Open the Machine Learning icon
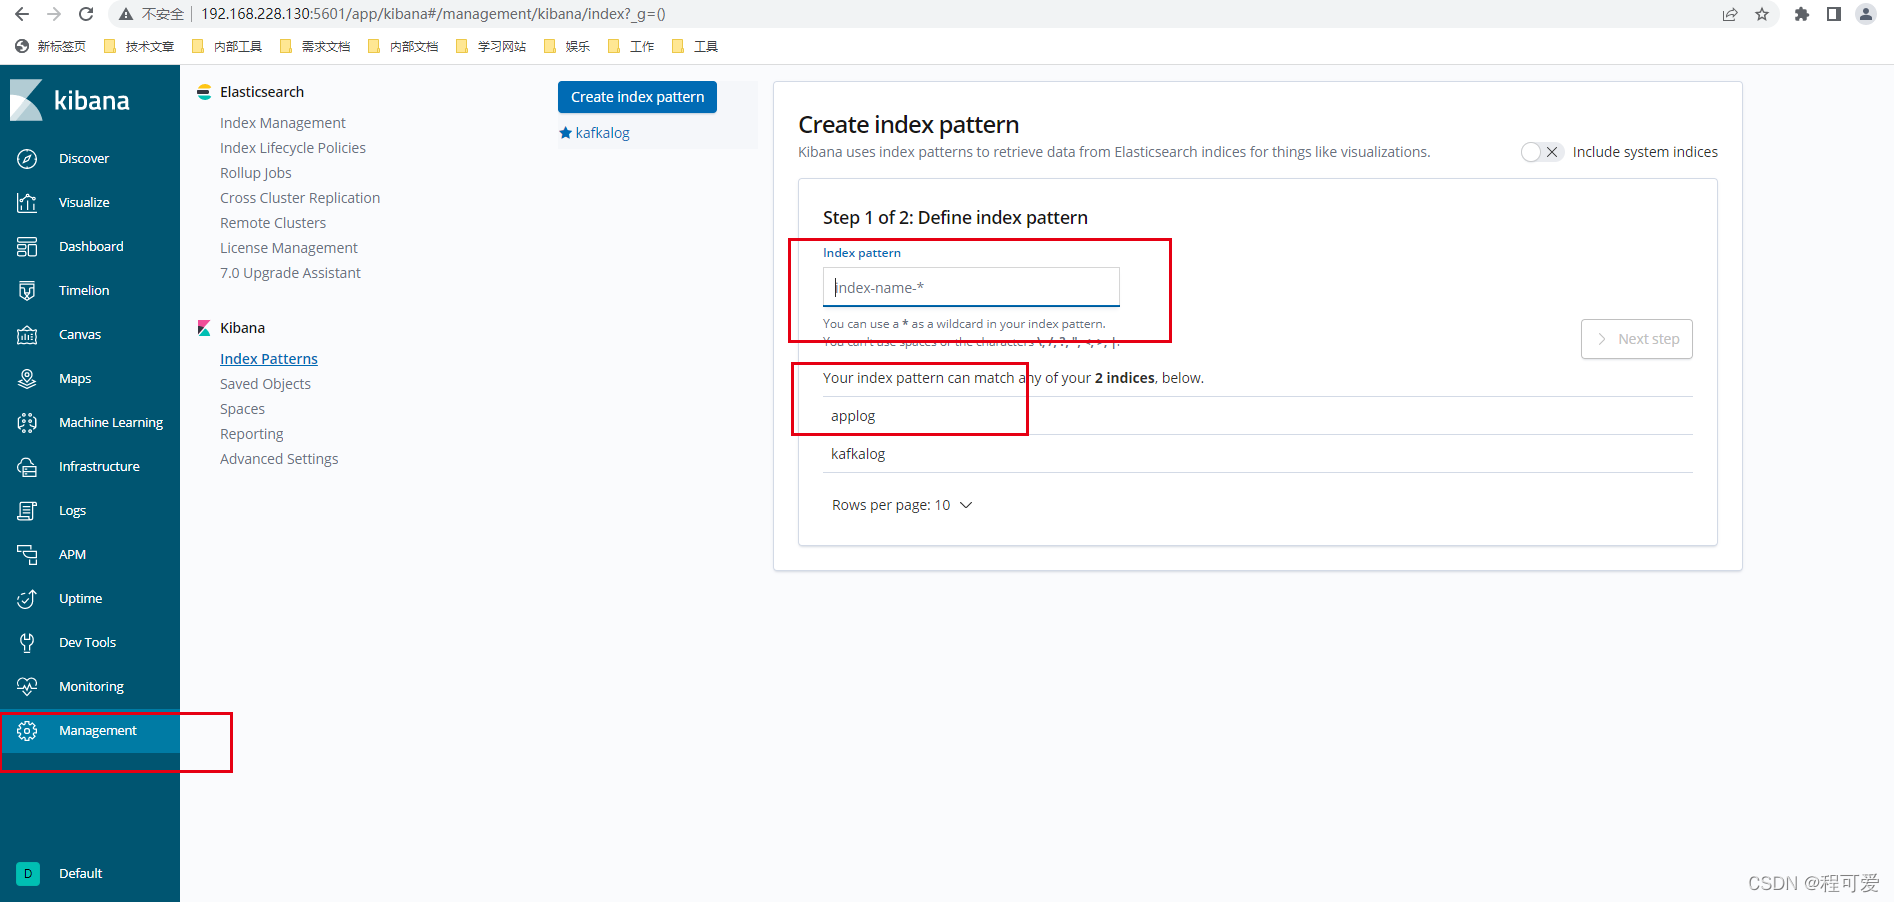This screenshot has width=1894, height=902. 27,423
